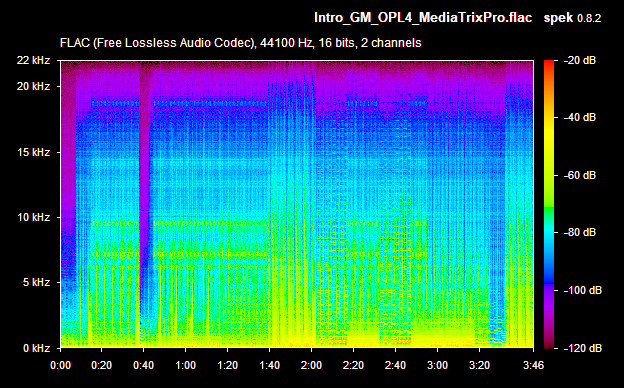Click the 20 kHz frequency label

(33, 86)
